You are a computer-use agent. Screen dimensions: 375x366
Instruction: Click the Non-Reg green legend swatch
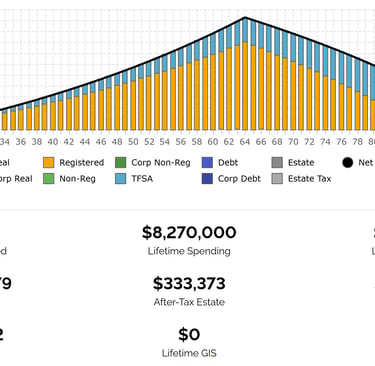tap(49, 179)
